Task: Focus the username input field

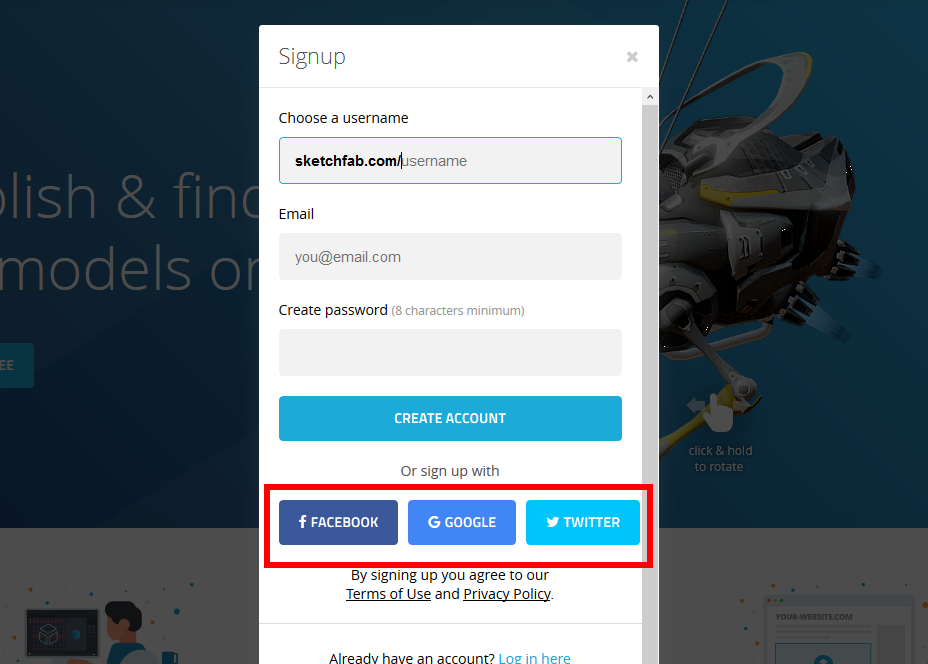Action: [450, 161]
